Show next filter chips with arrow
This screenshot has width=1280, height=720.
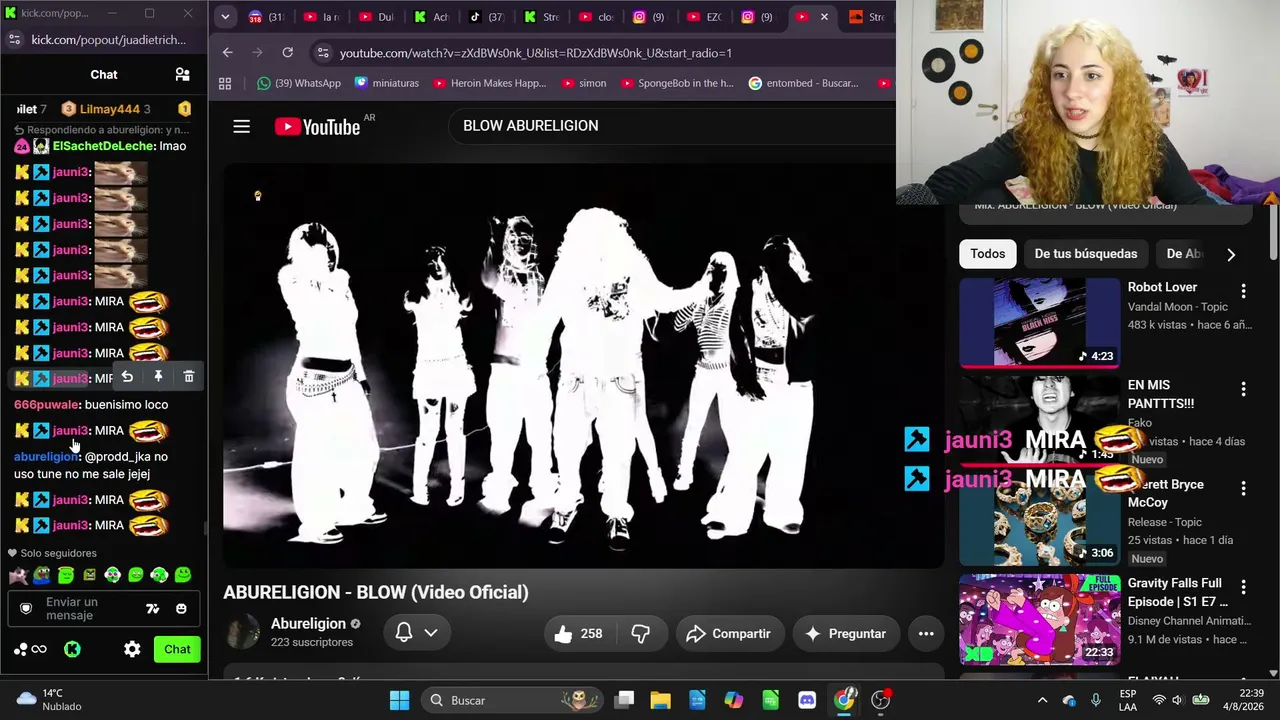click(x=1231, y=254)
